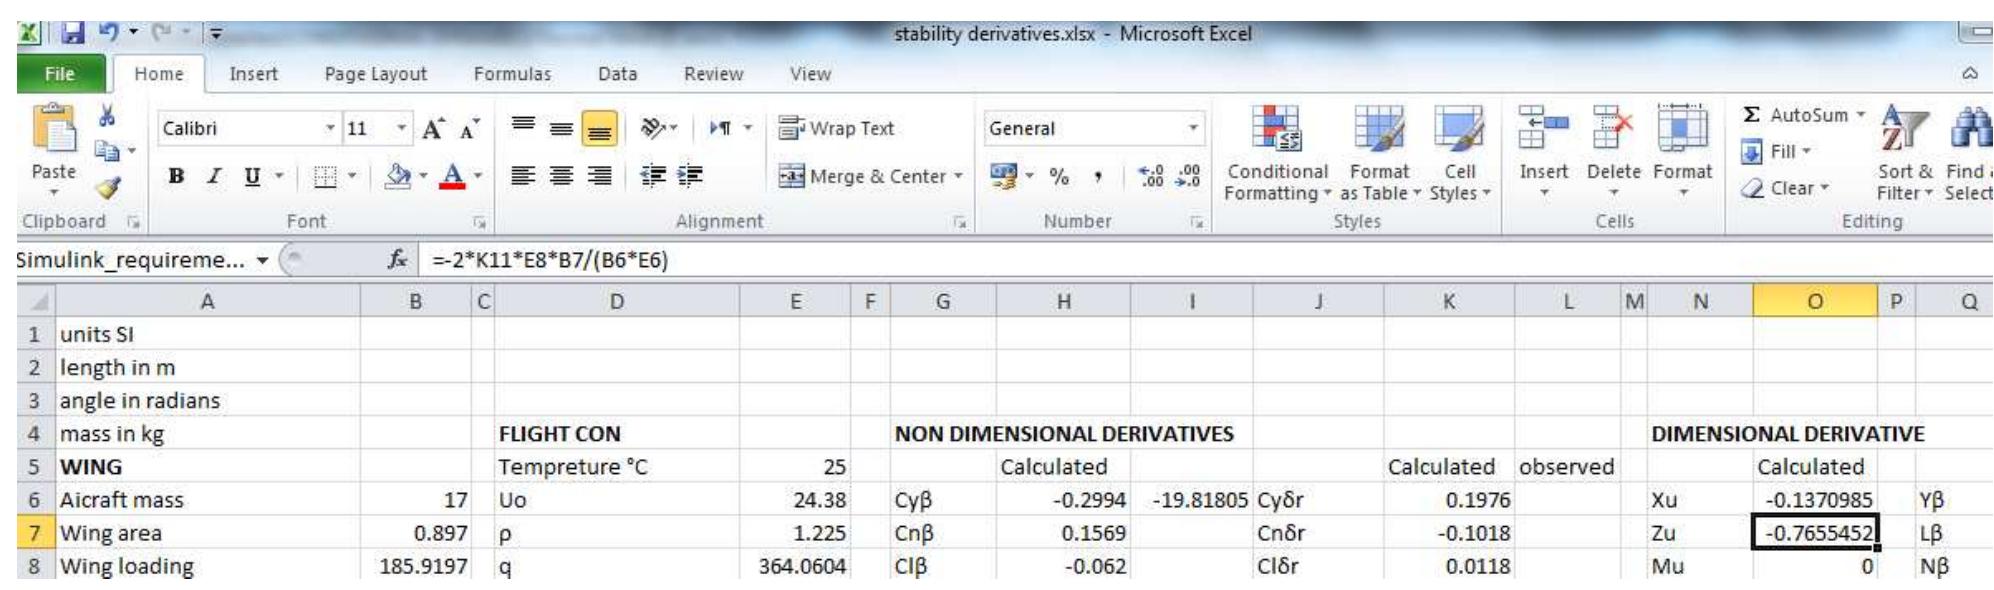Switch to the Data tab
This screenshot has width=1994, height=590.
(617, 74)
